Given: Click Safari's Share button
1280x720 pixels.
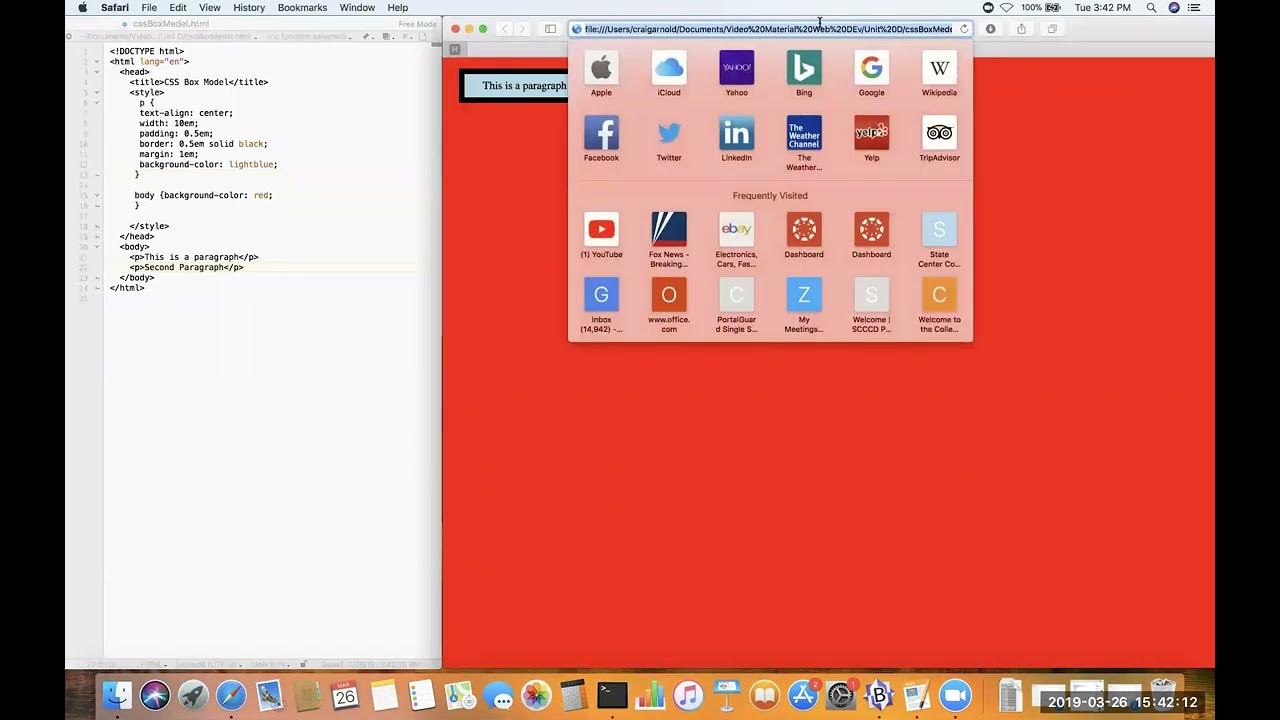Looking at the screenshot, I should pos(1021,29).
